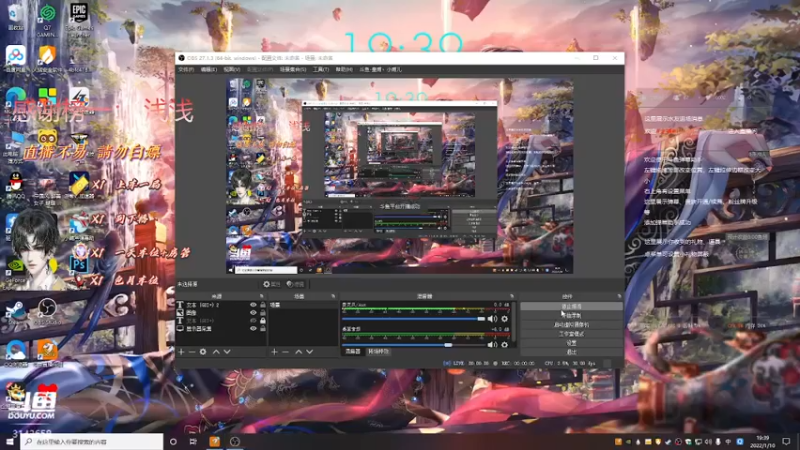Move scene down with the arrow icon

310,352
